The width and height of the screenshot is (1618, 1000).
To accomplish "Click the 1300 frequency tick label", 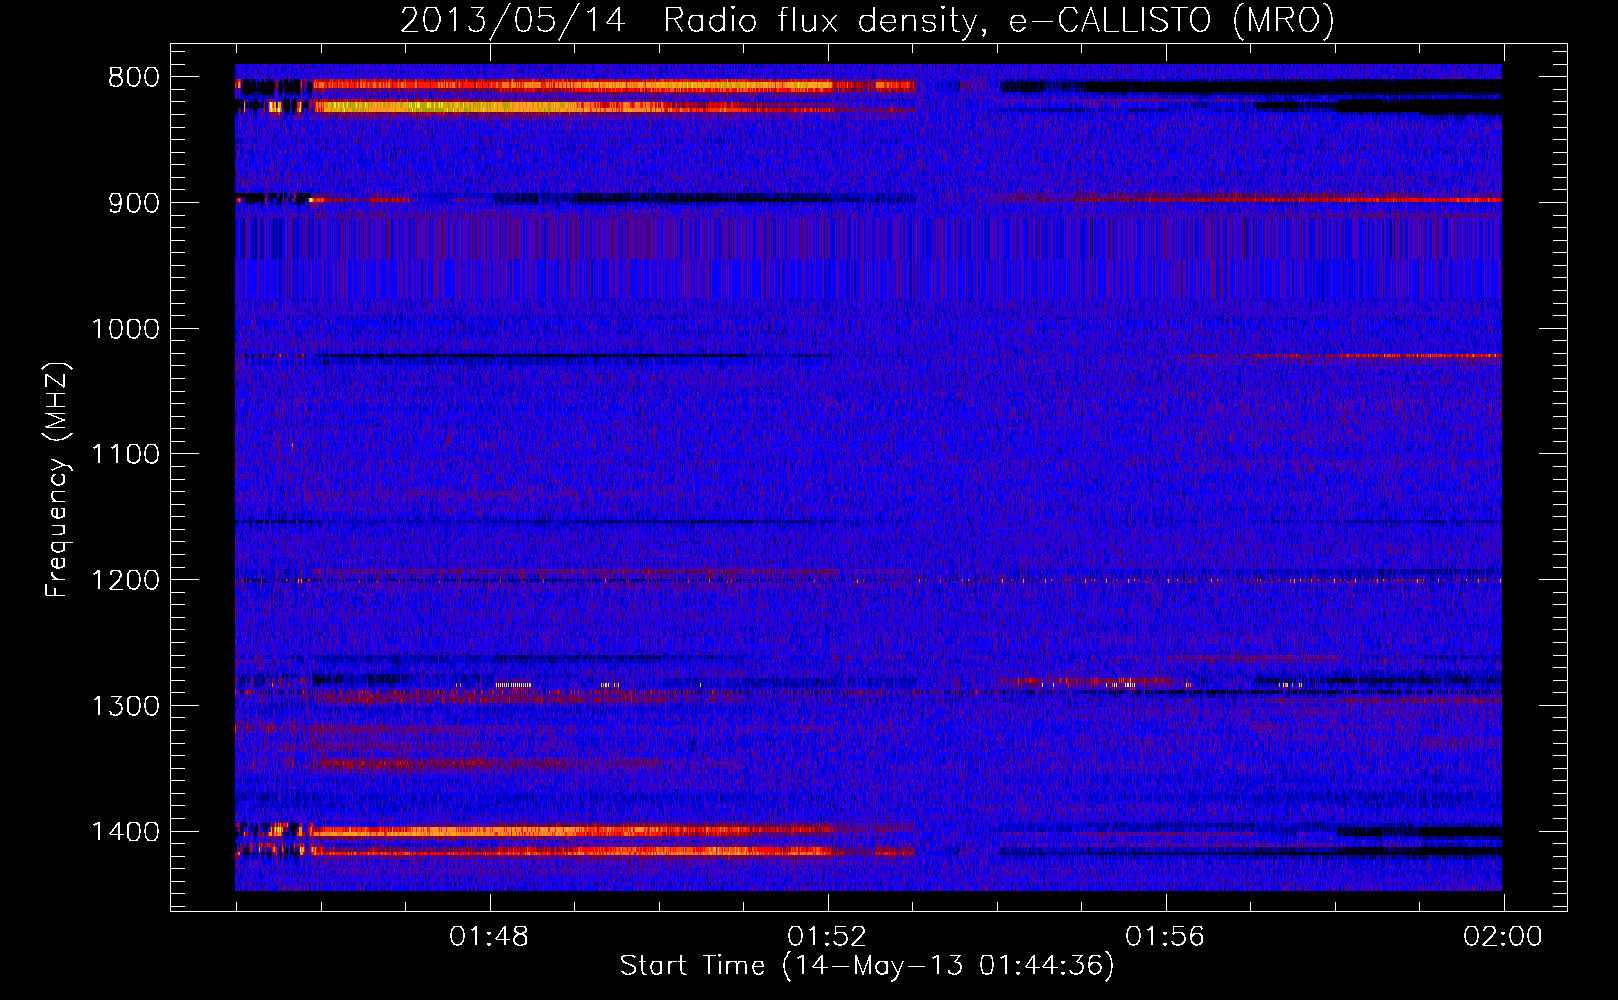I will [125, 707].
